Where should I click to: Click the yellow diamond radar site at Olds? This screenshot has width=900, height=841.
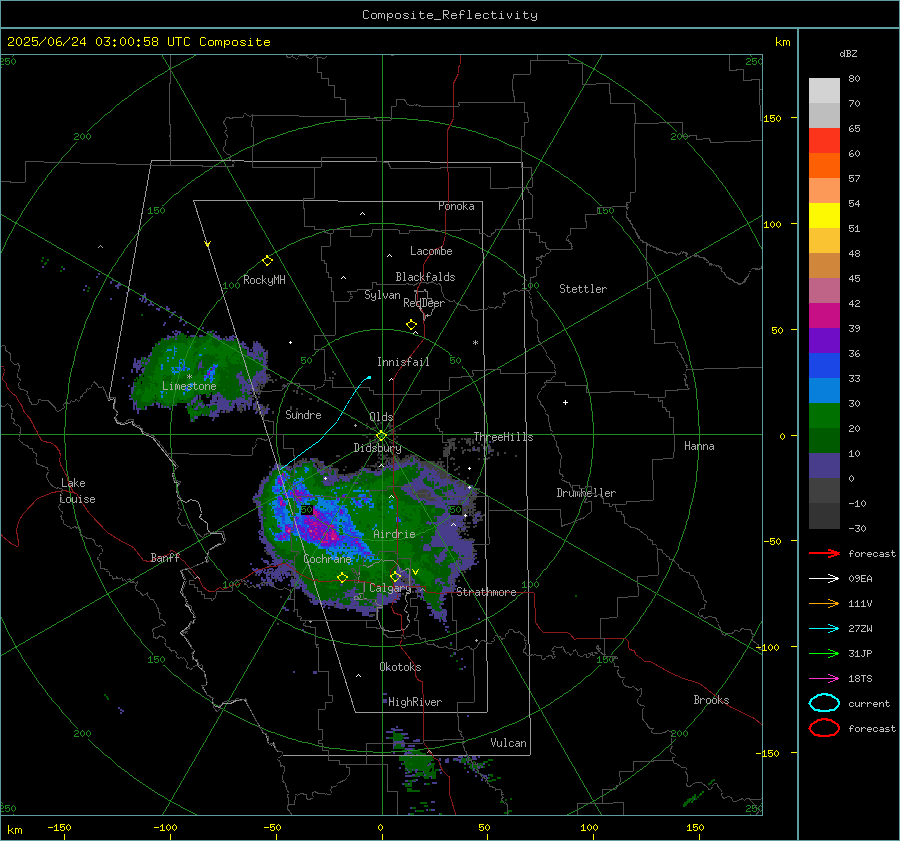click(x=381, y=436)
